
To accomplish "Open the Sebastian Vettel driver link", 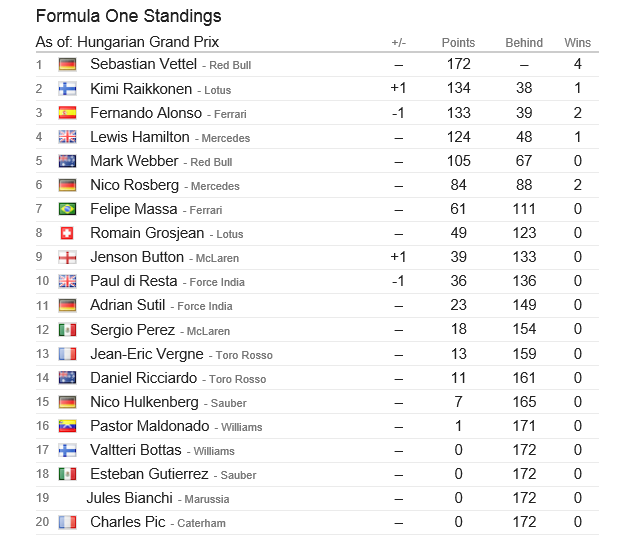I will tap(143, 64).
